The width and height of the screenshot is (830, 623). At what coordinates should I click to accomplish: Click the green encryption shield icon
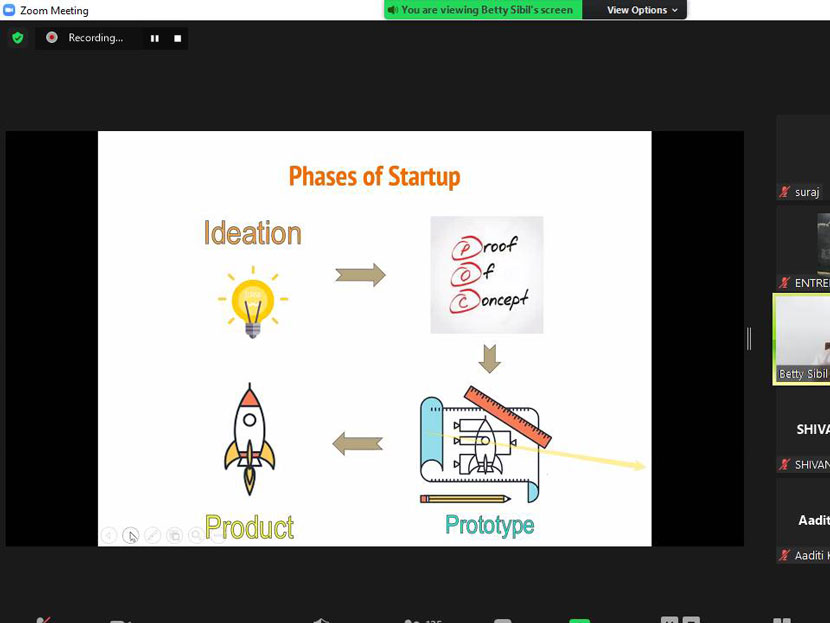[17, 38]
